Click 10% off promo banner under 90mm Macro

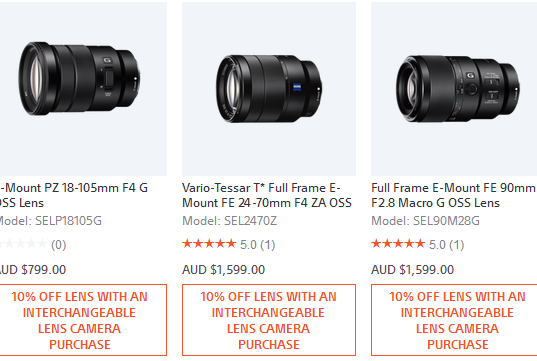pos(454,320)
